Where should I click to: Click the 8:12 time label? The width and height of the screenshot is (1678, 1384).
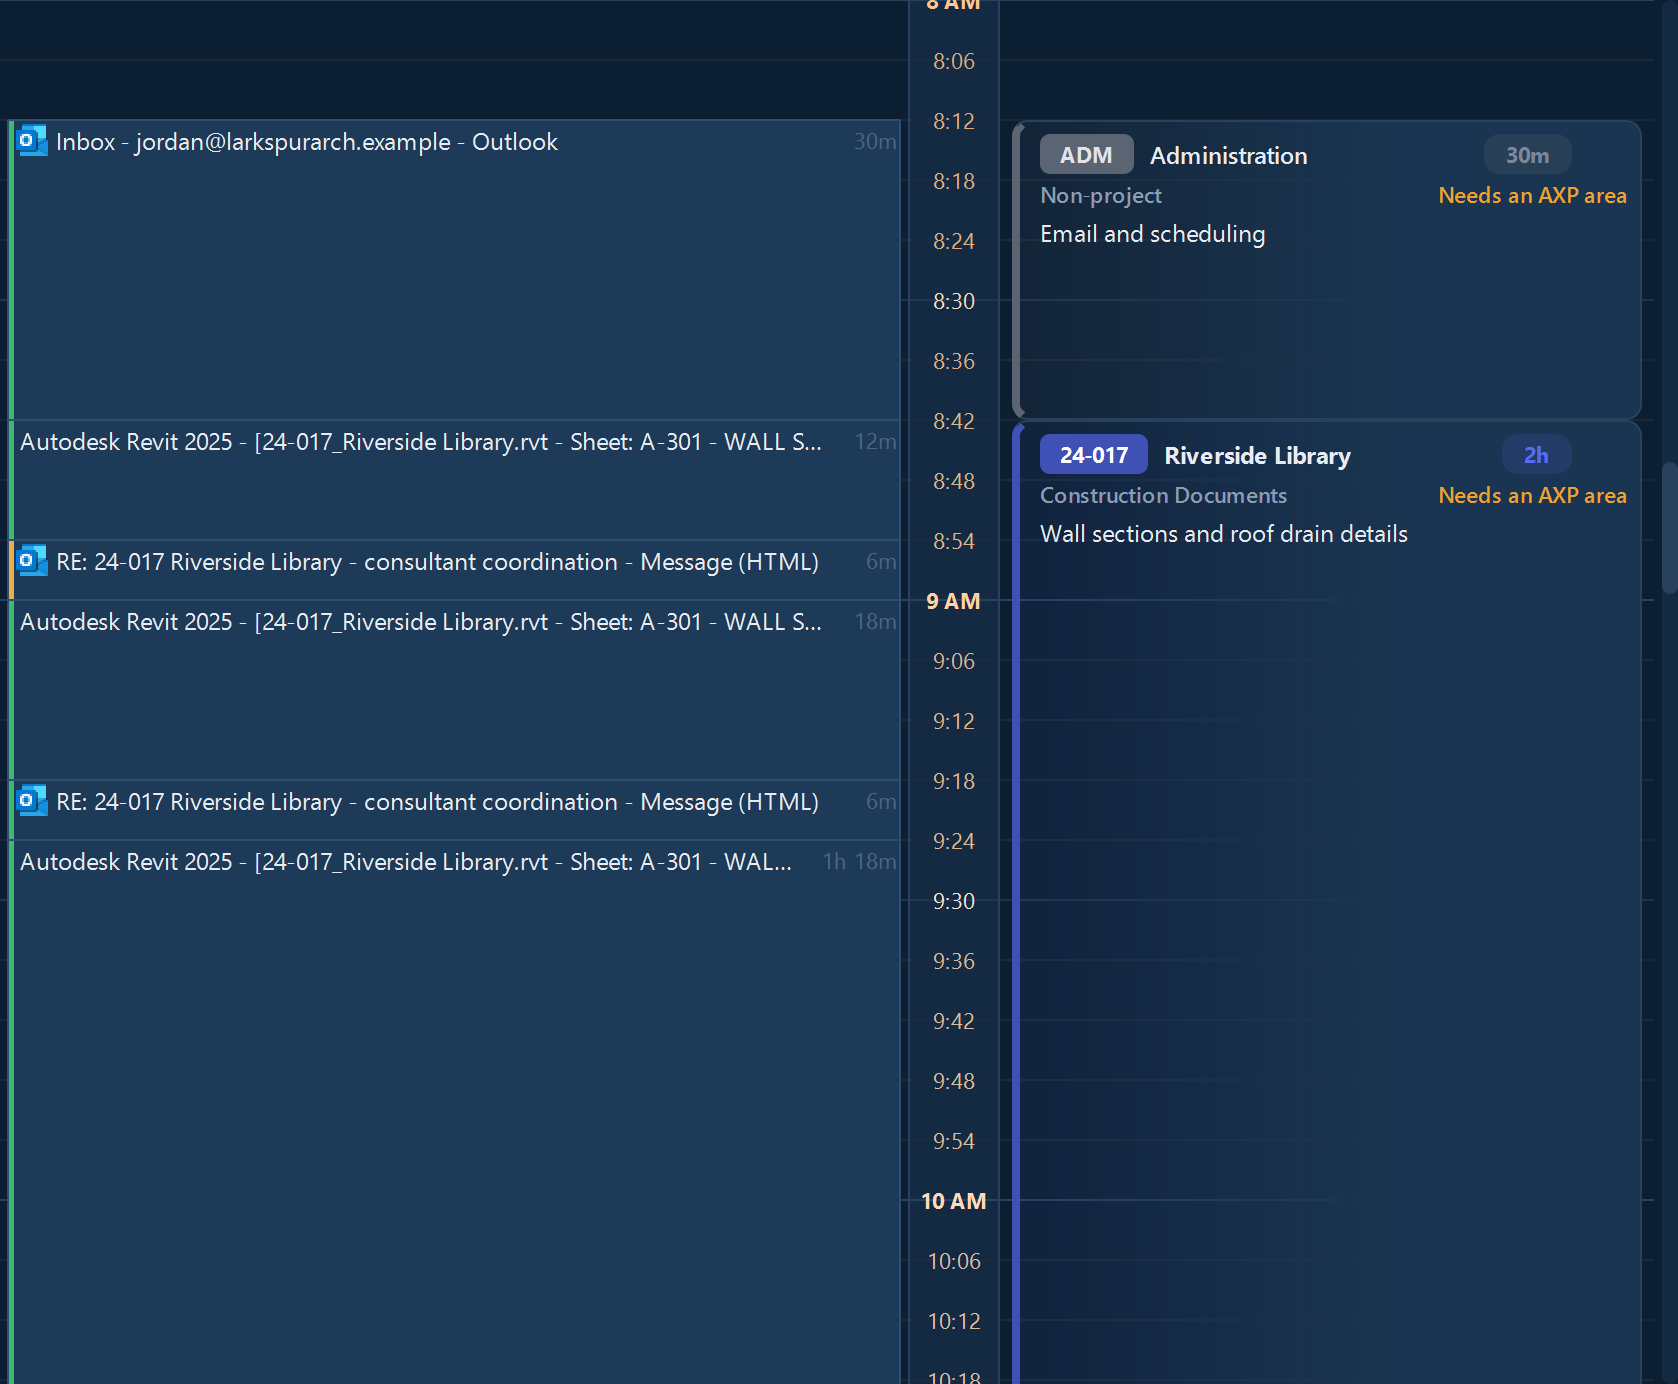(953, 121)
